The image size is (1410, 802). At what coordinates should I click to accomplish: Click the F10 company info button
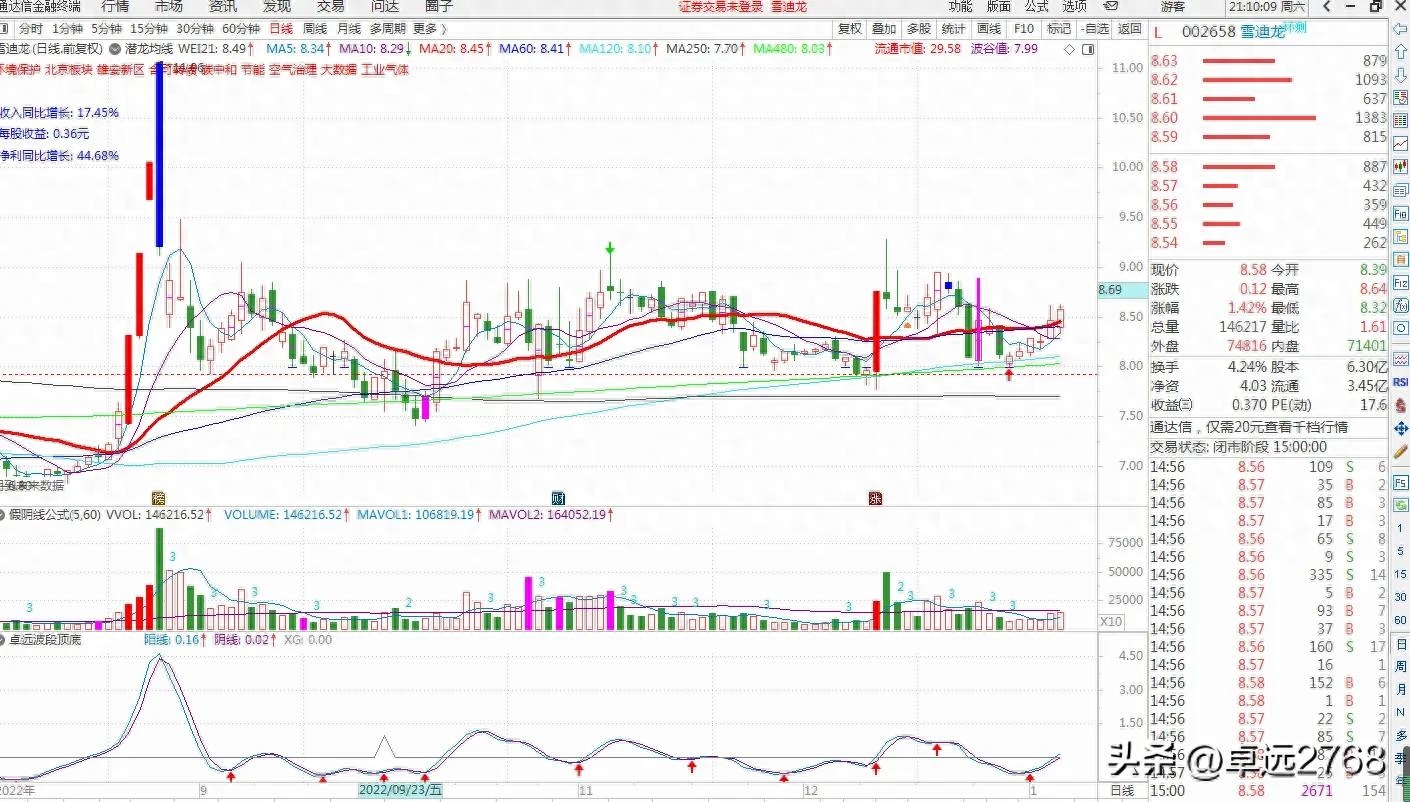point(1023,29)
